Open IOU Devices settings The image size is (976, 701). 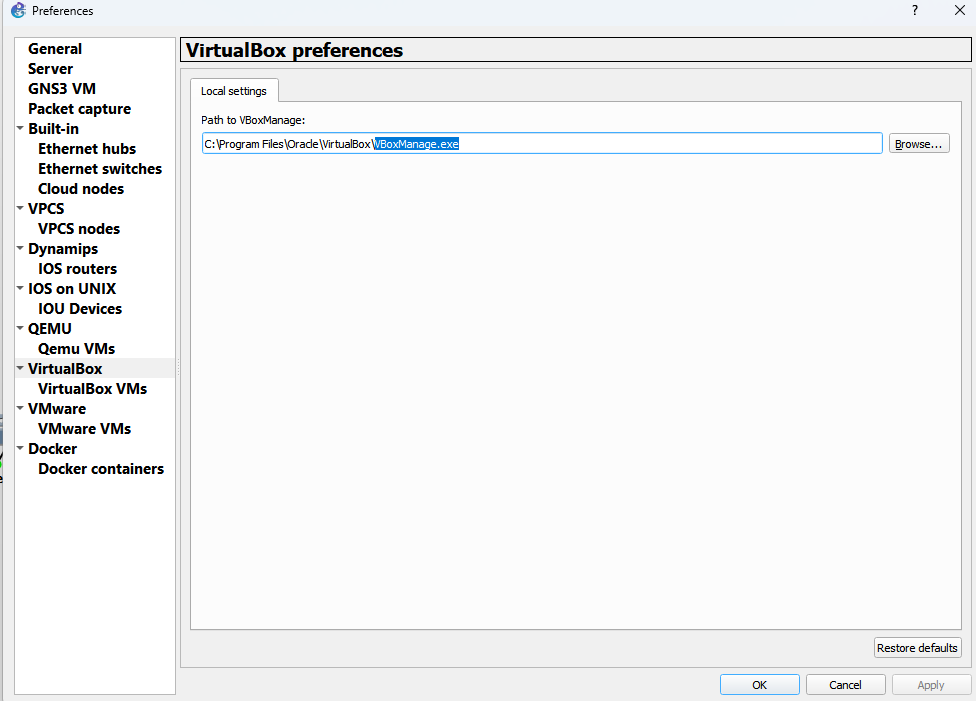click(x=80, y=308)
